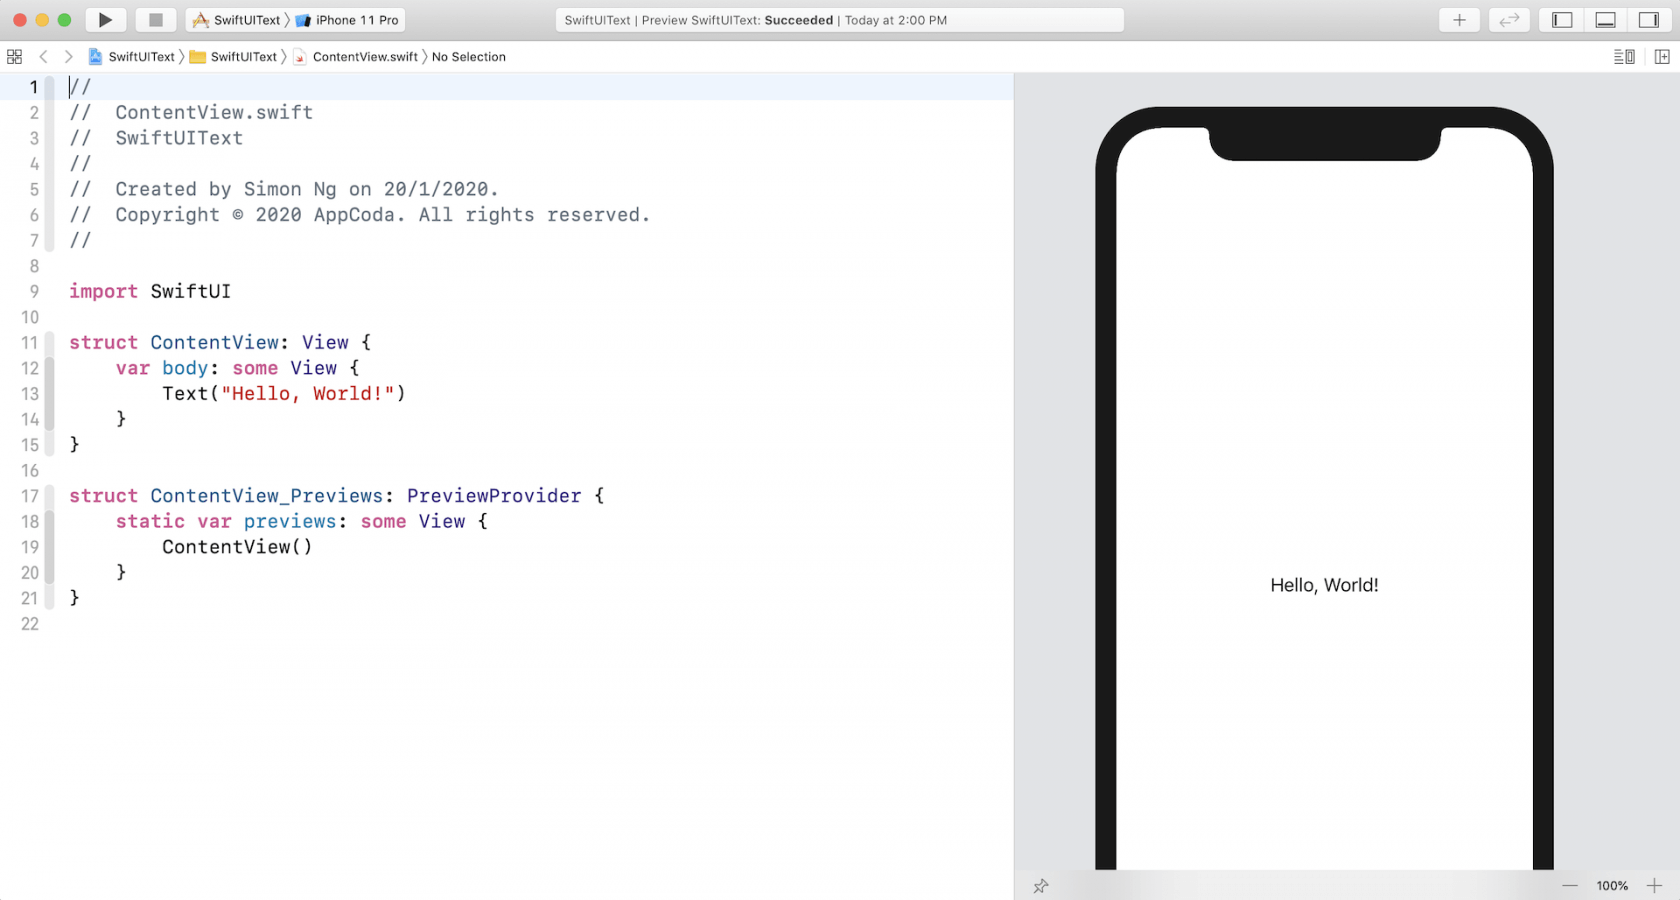Click the code review / swap editor arrows icon
1680x900 pixels.
coord(1509,20)
